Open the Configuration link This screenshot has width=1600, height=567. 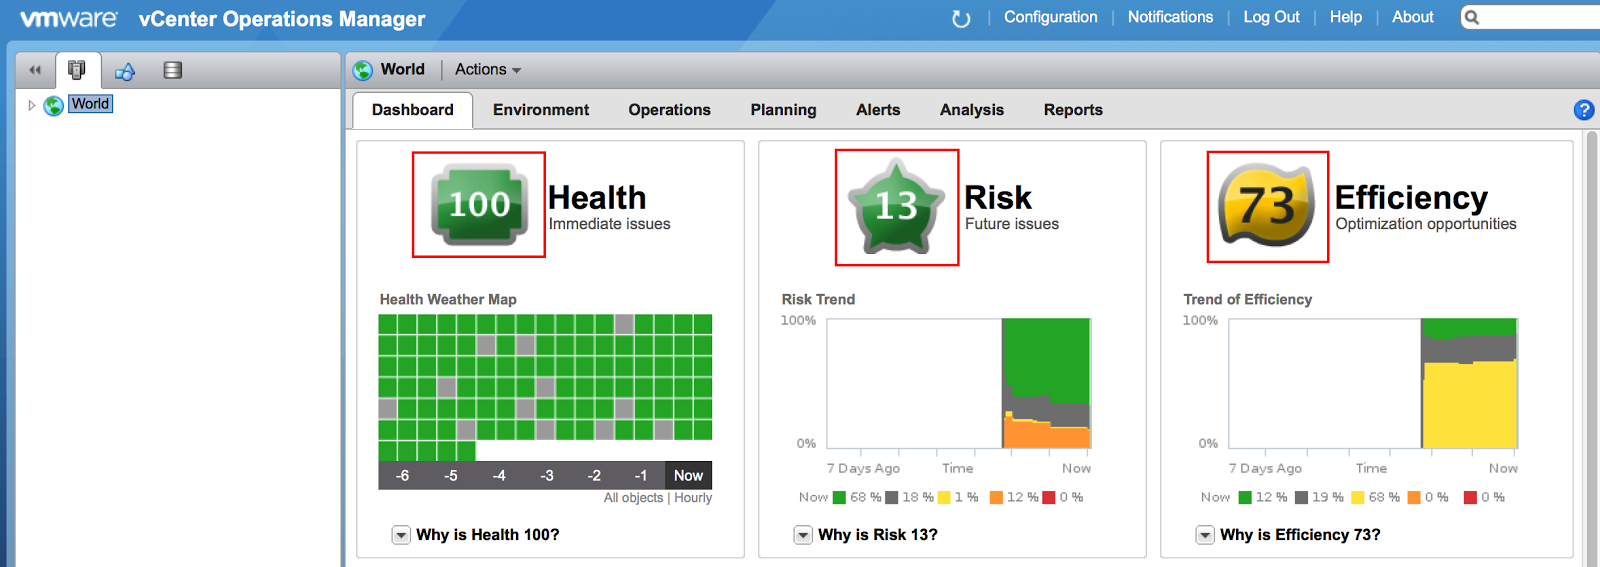point(1050,17)
